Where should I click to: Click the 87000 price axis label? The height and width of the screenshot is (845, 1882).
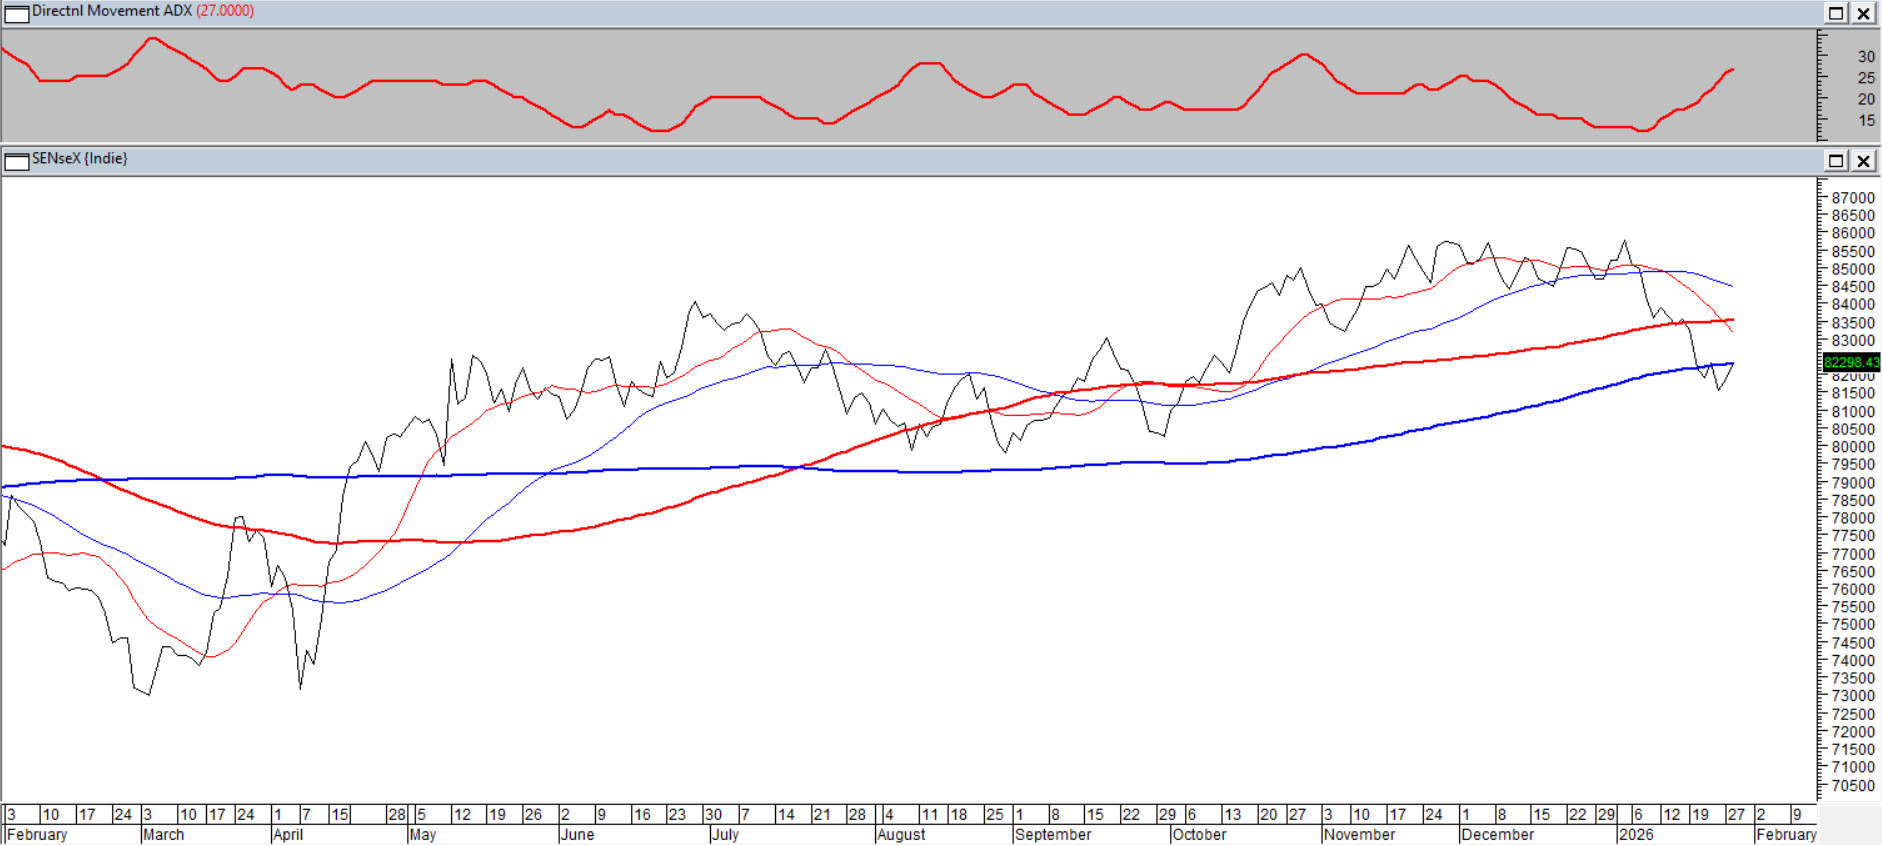tap(1852, 198)
